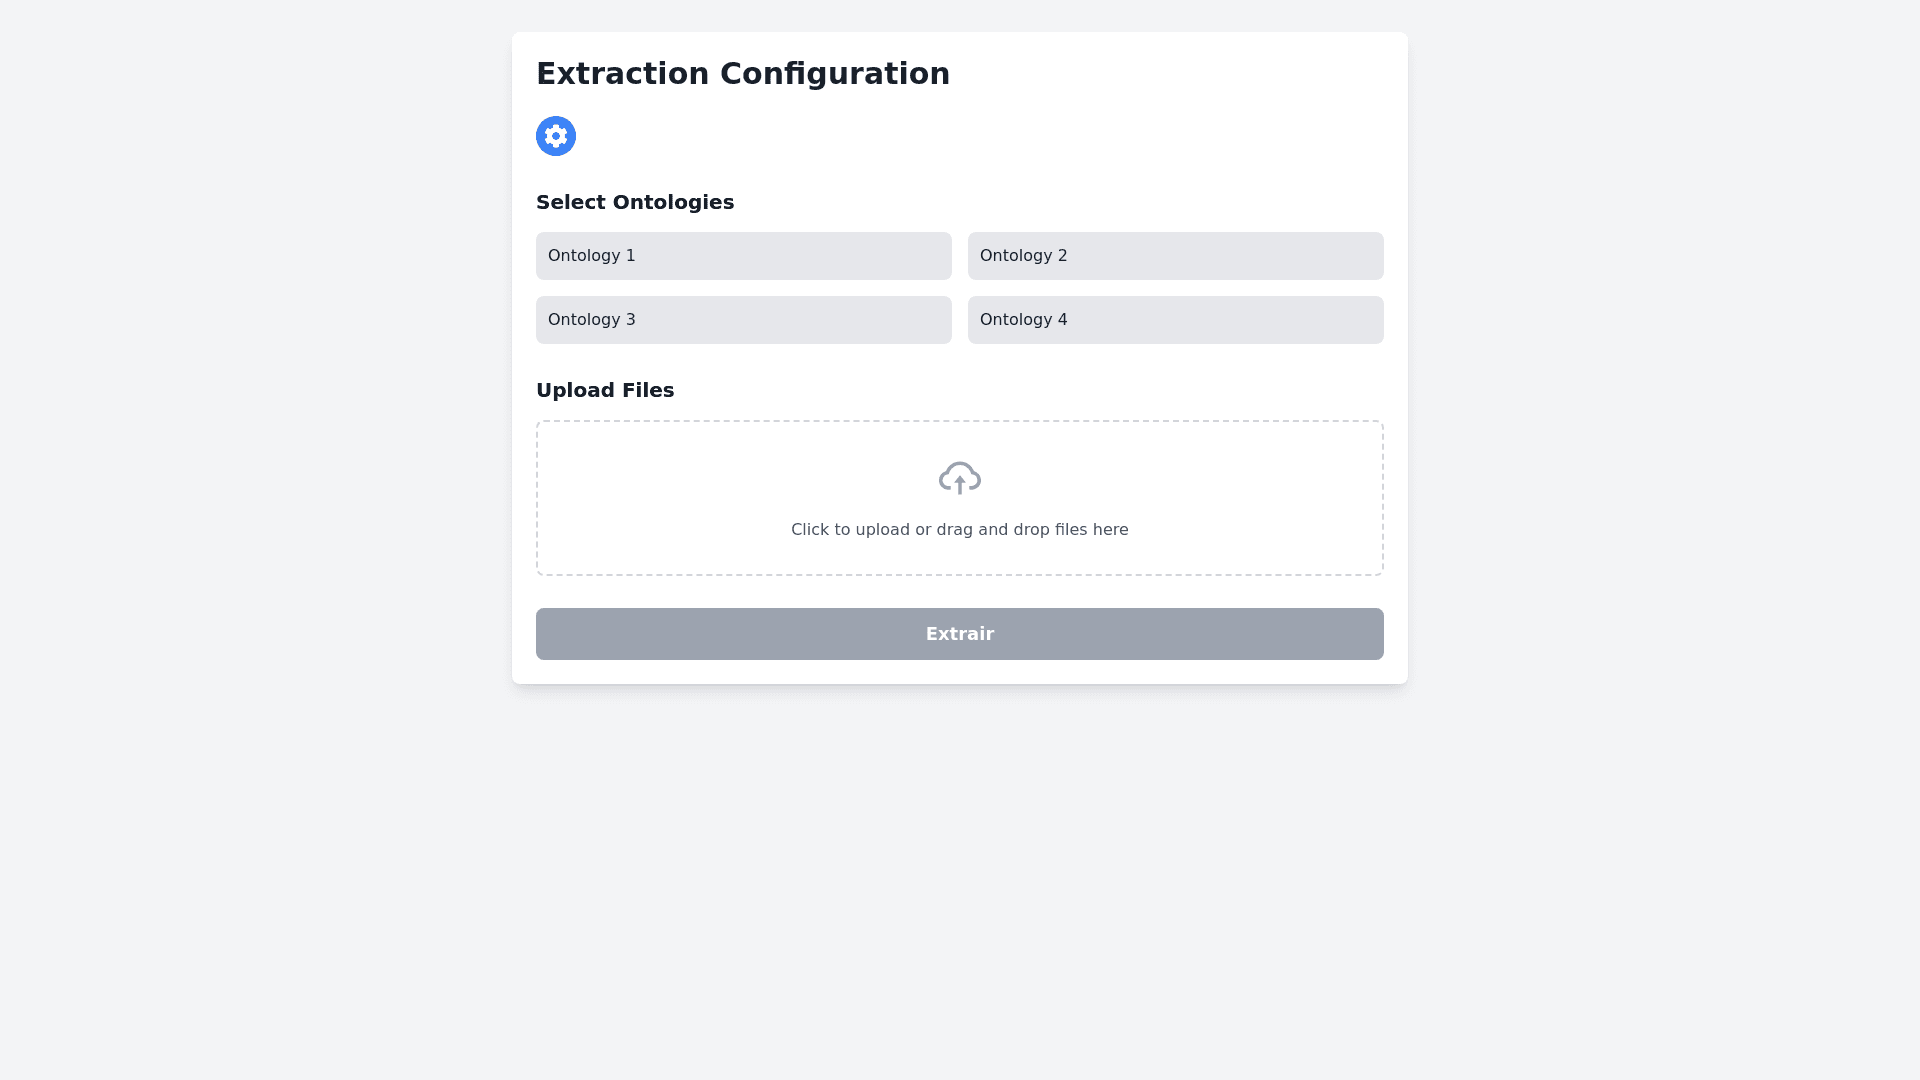Click the word "Extrair" on the gray bar
Image resolution: width=1920 pixels, height=1080 pixels.
point(960,634)
